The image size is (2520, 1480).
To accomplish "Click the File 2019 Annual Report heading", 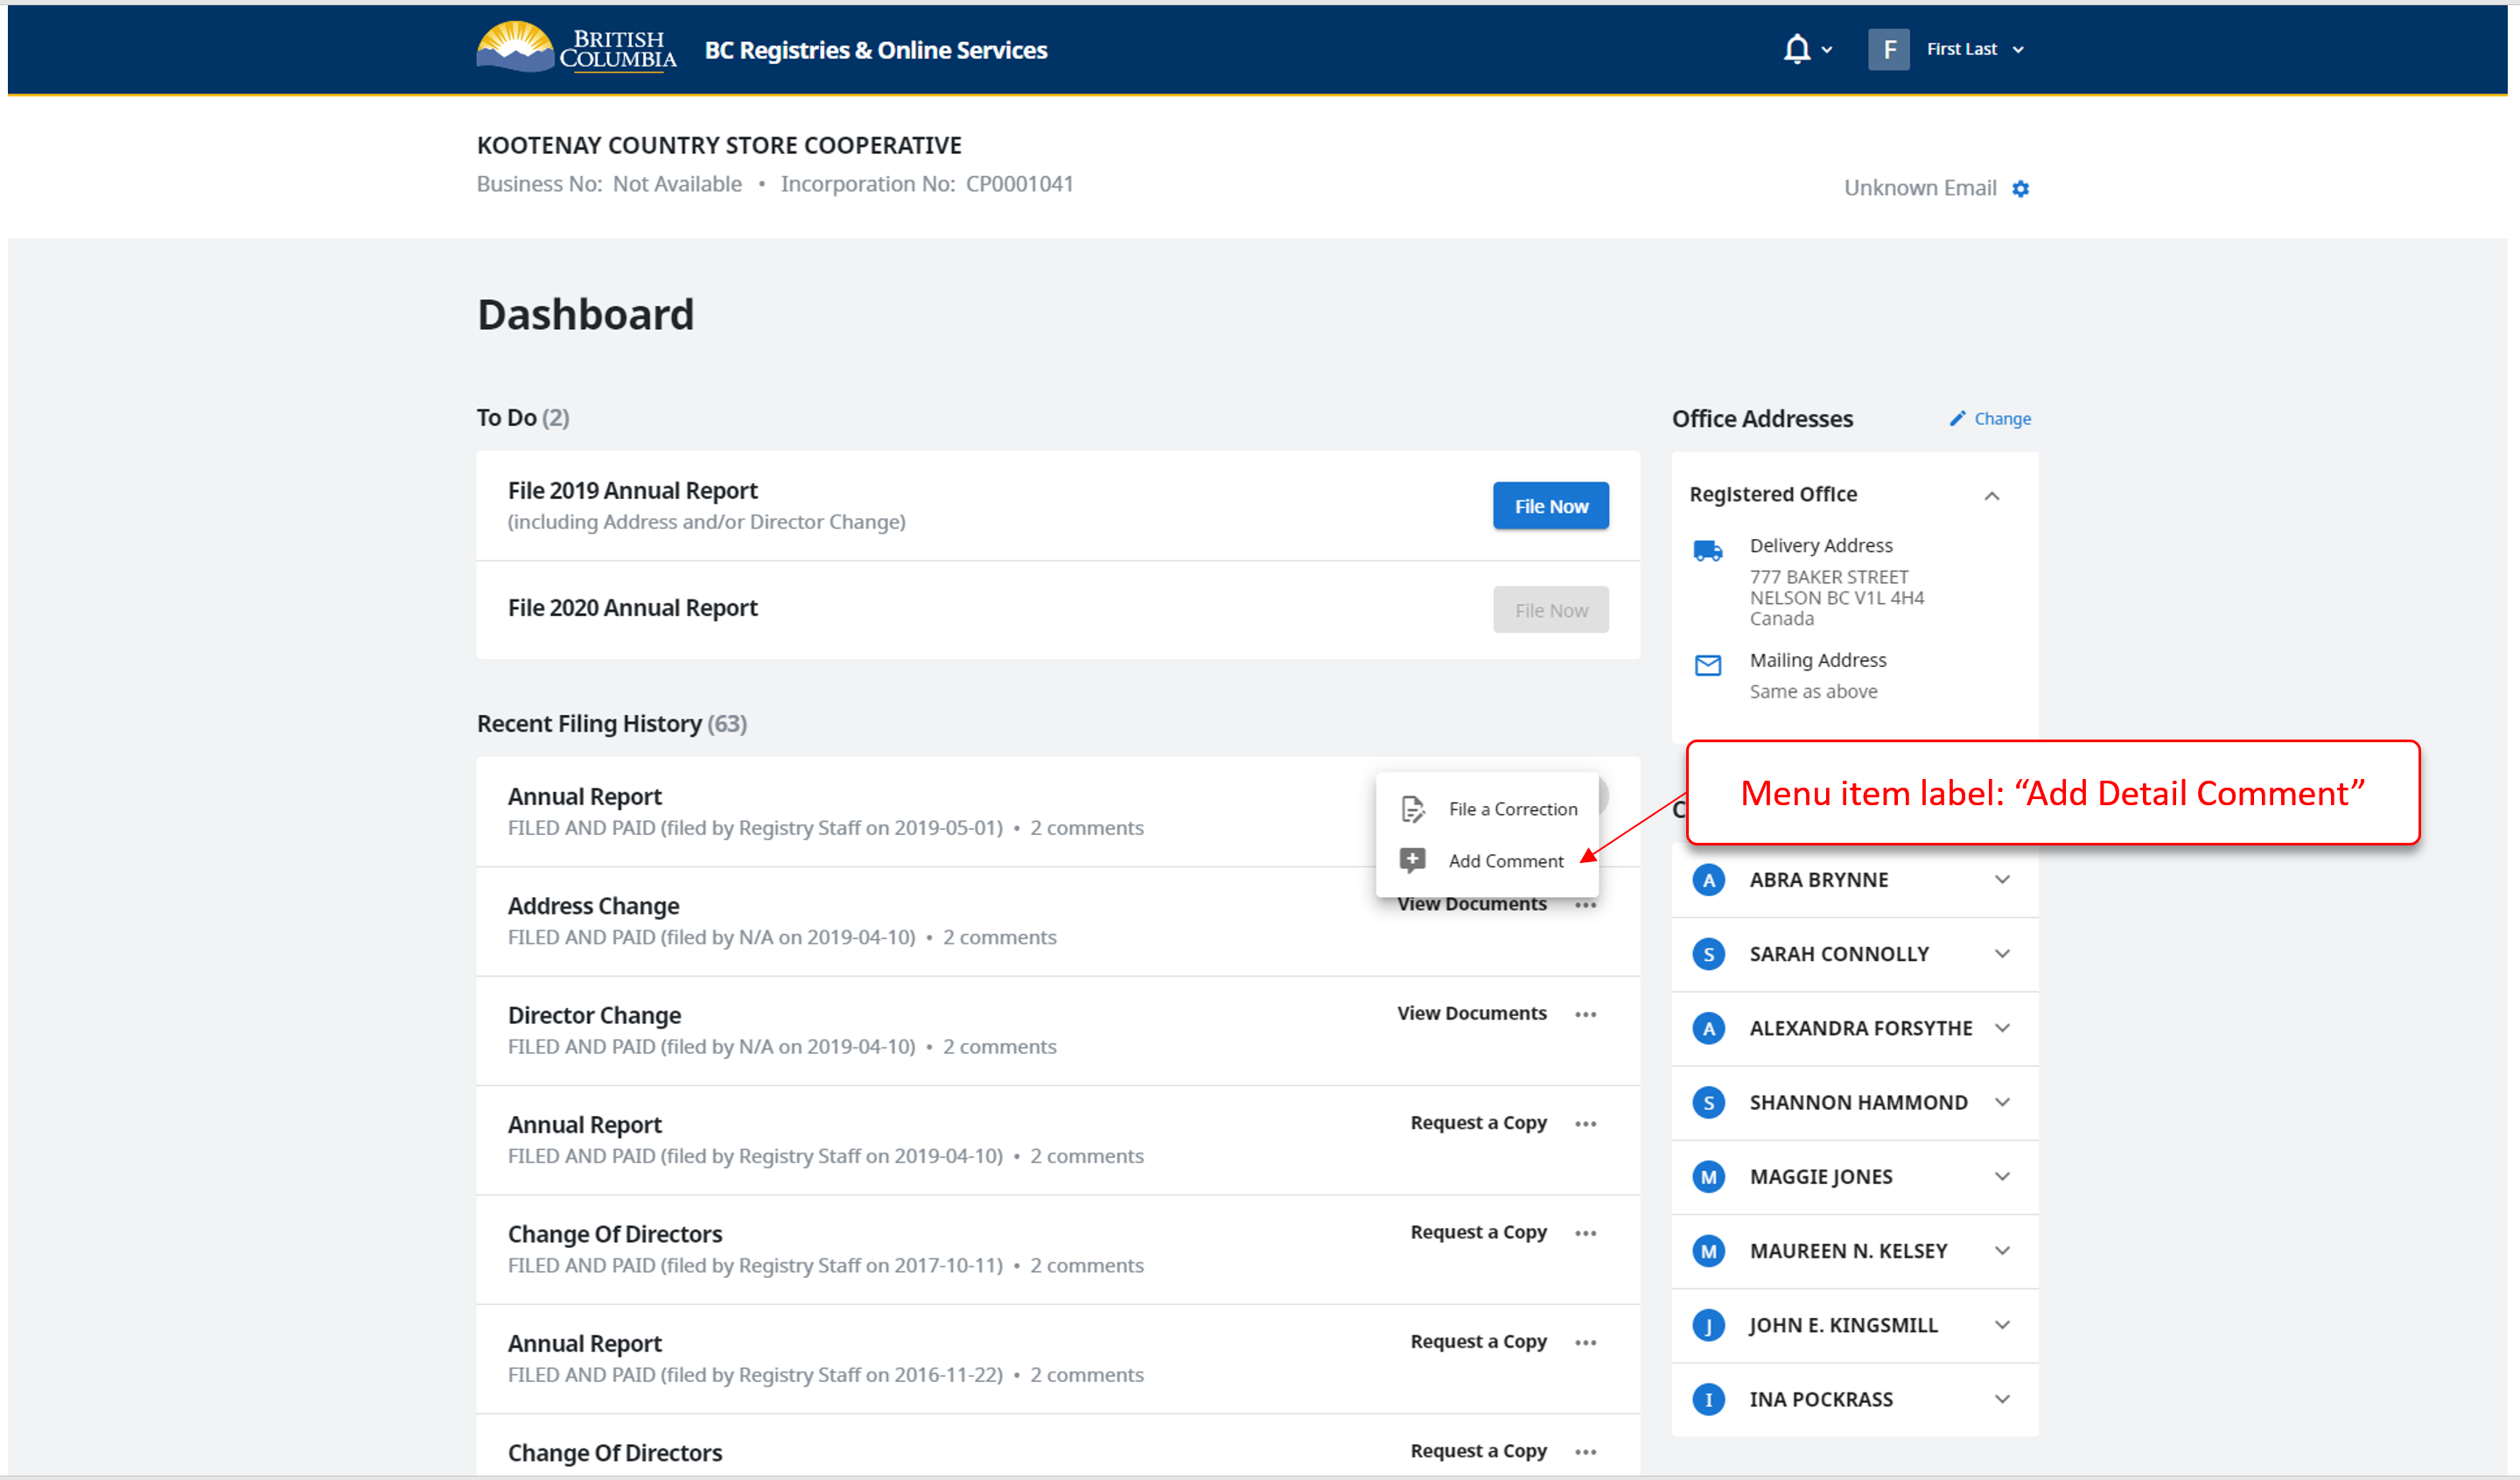I will point(632,491).
